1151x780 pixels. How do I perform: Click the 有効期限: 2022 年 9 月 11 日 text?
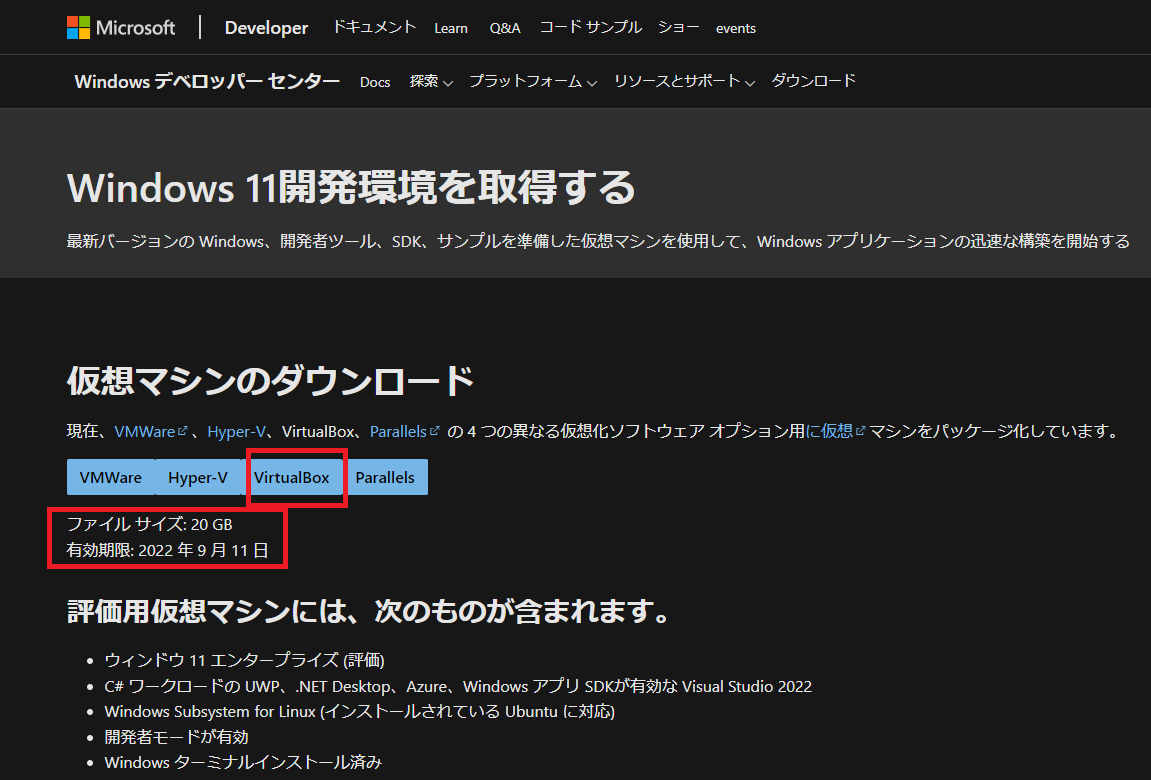168,550
